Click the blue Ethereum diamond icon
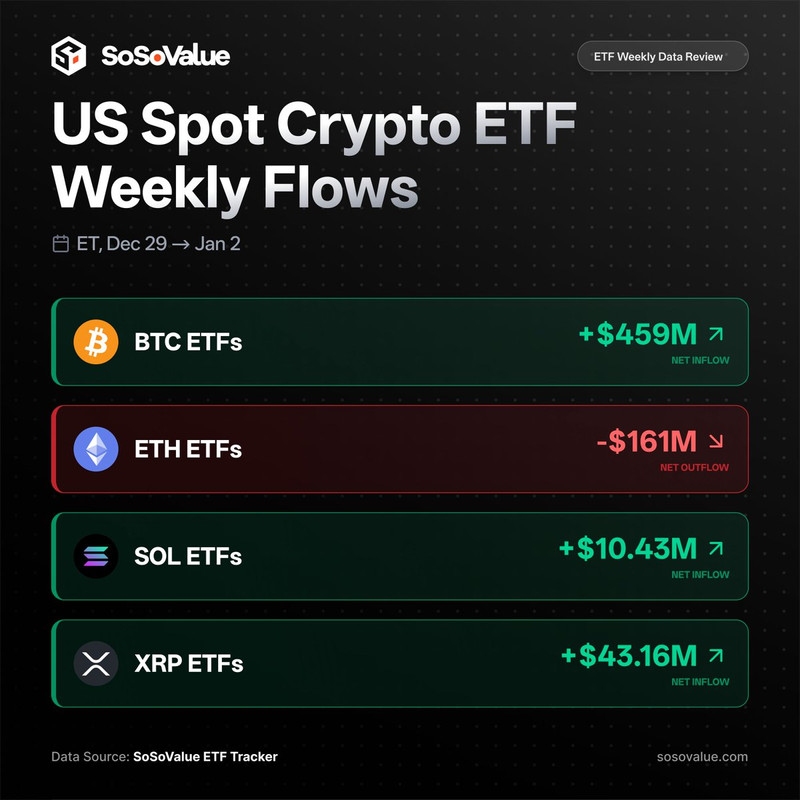 pyautogui.click(x=96, y=449)
